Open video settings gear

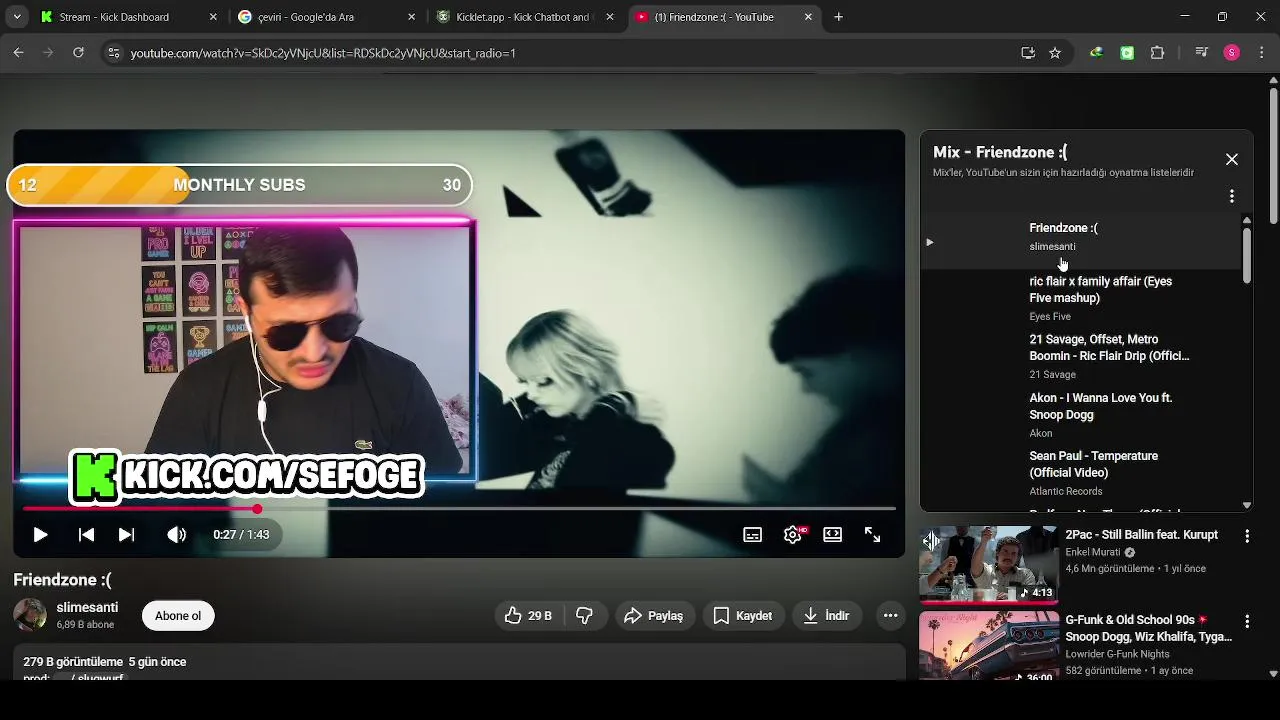(x=793, y=535)
